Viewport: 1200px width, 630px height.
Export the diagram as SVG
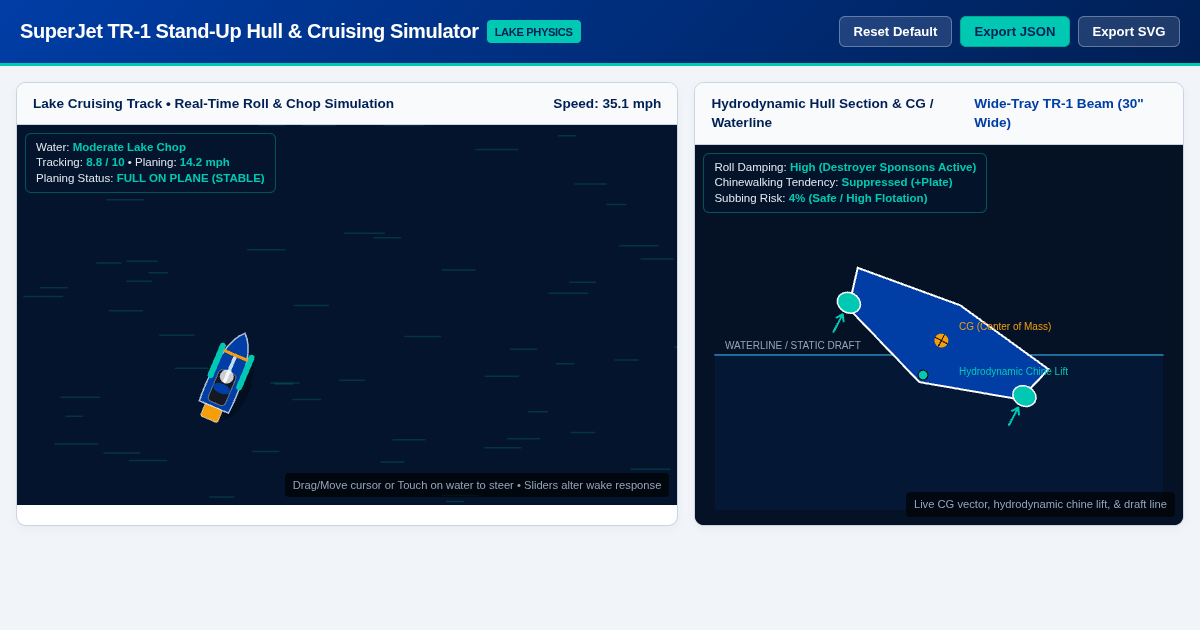click(x=1129, y=31)
